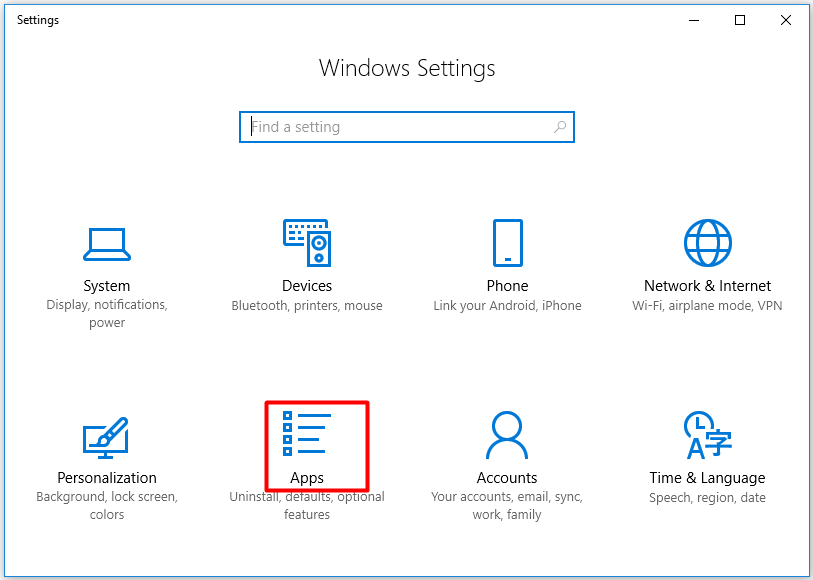Viewport: 813px width, 580px height.
Task: Click the Network & Internet label
Action: tap(707, 286)
